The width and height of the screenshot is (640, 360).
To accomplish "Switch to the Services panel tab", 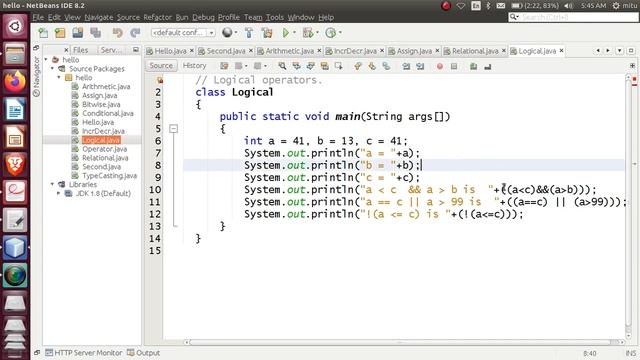I will click(111, 50).
